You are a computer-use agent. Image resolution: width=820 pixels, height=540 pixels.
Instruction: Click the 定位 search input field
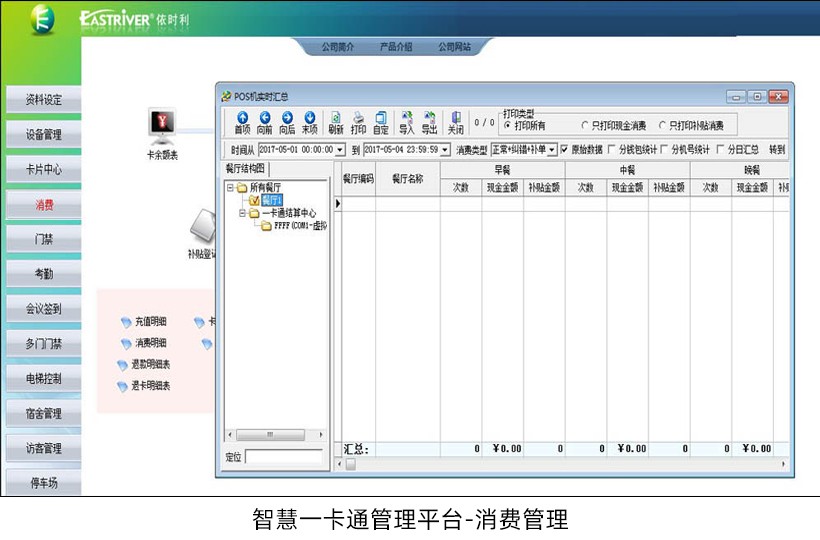pyautogui.click(x=284, y=457)
